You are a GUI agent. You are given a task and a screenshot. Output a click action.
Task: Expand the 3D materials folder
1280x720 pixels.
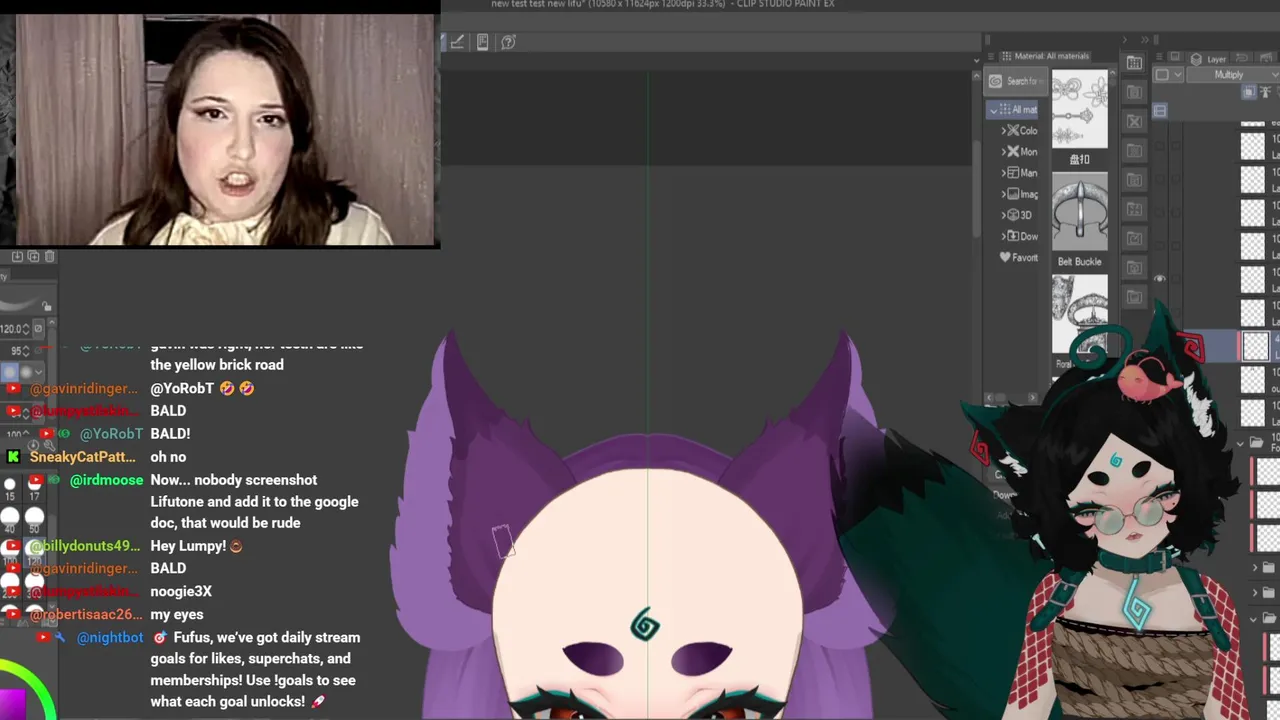click(x=1003, y=215)
